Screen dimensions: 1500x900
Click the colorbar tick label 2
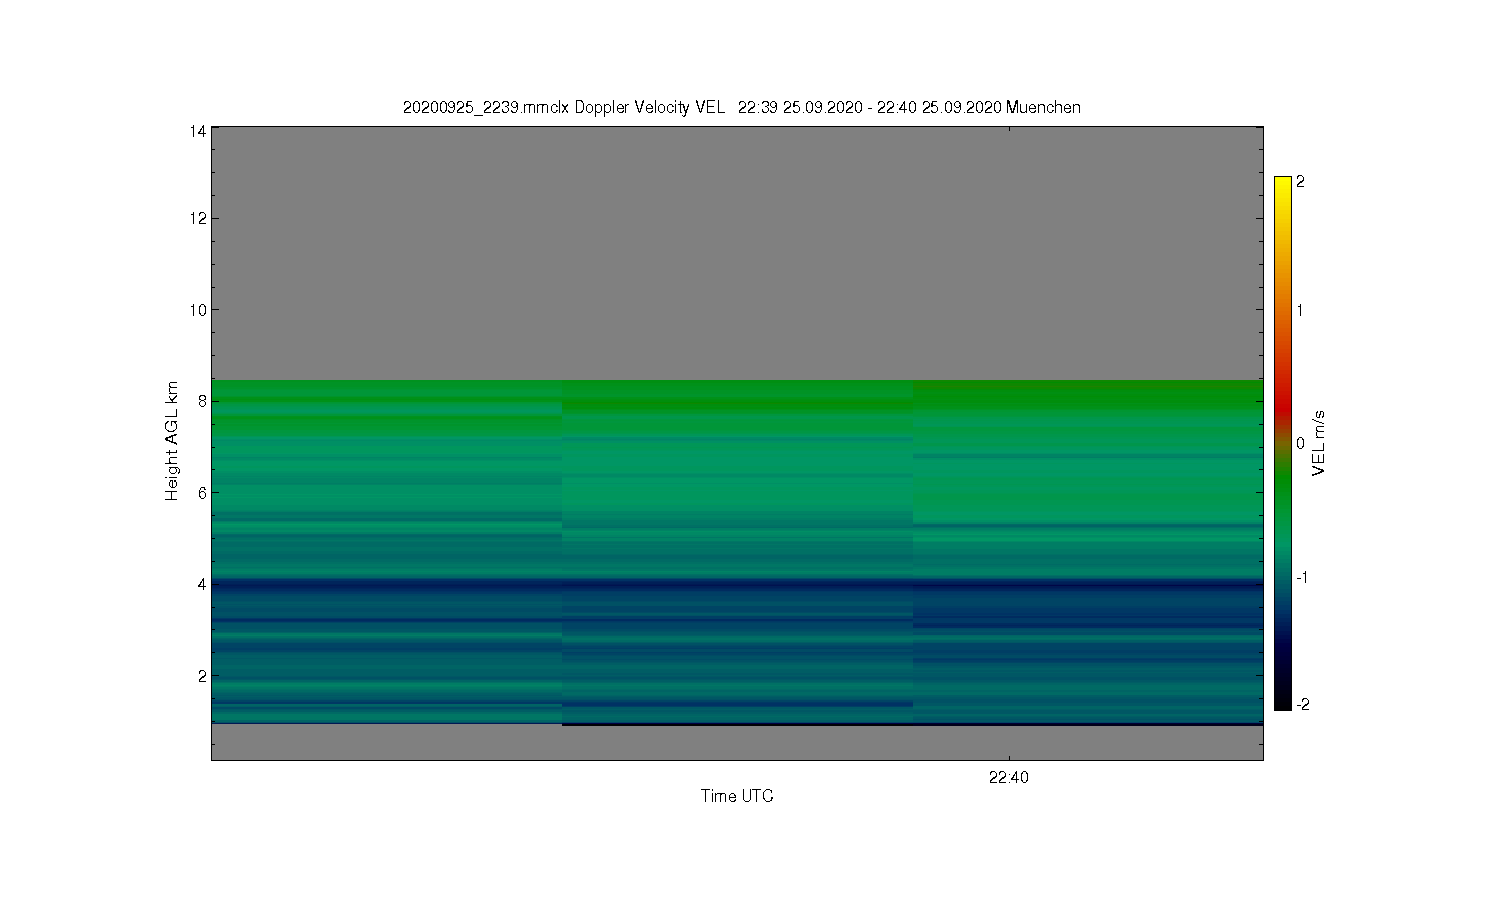[1300, 182]
